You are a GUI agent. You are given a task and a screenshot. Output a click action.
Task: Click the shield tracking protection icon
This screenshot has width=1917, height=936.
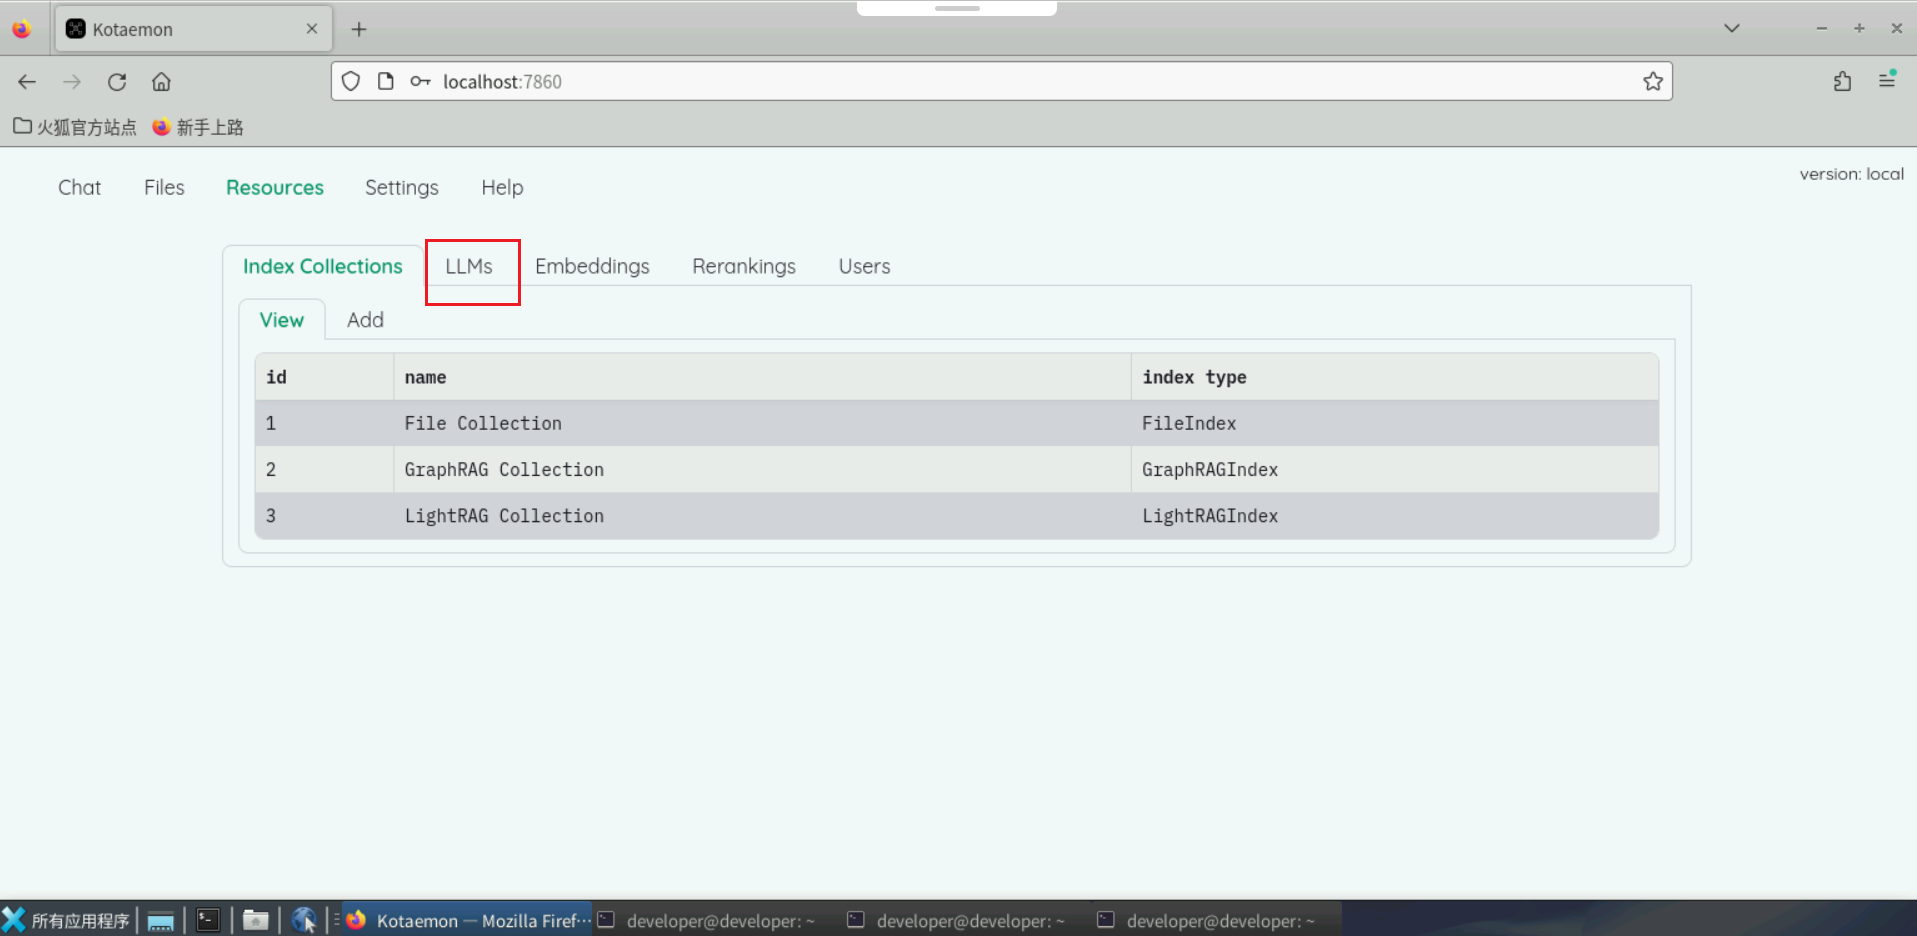(351, 81)
